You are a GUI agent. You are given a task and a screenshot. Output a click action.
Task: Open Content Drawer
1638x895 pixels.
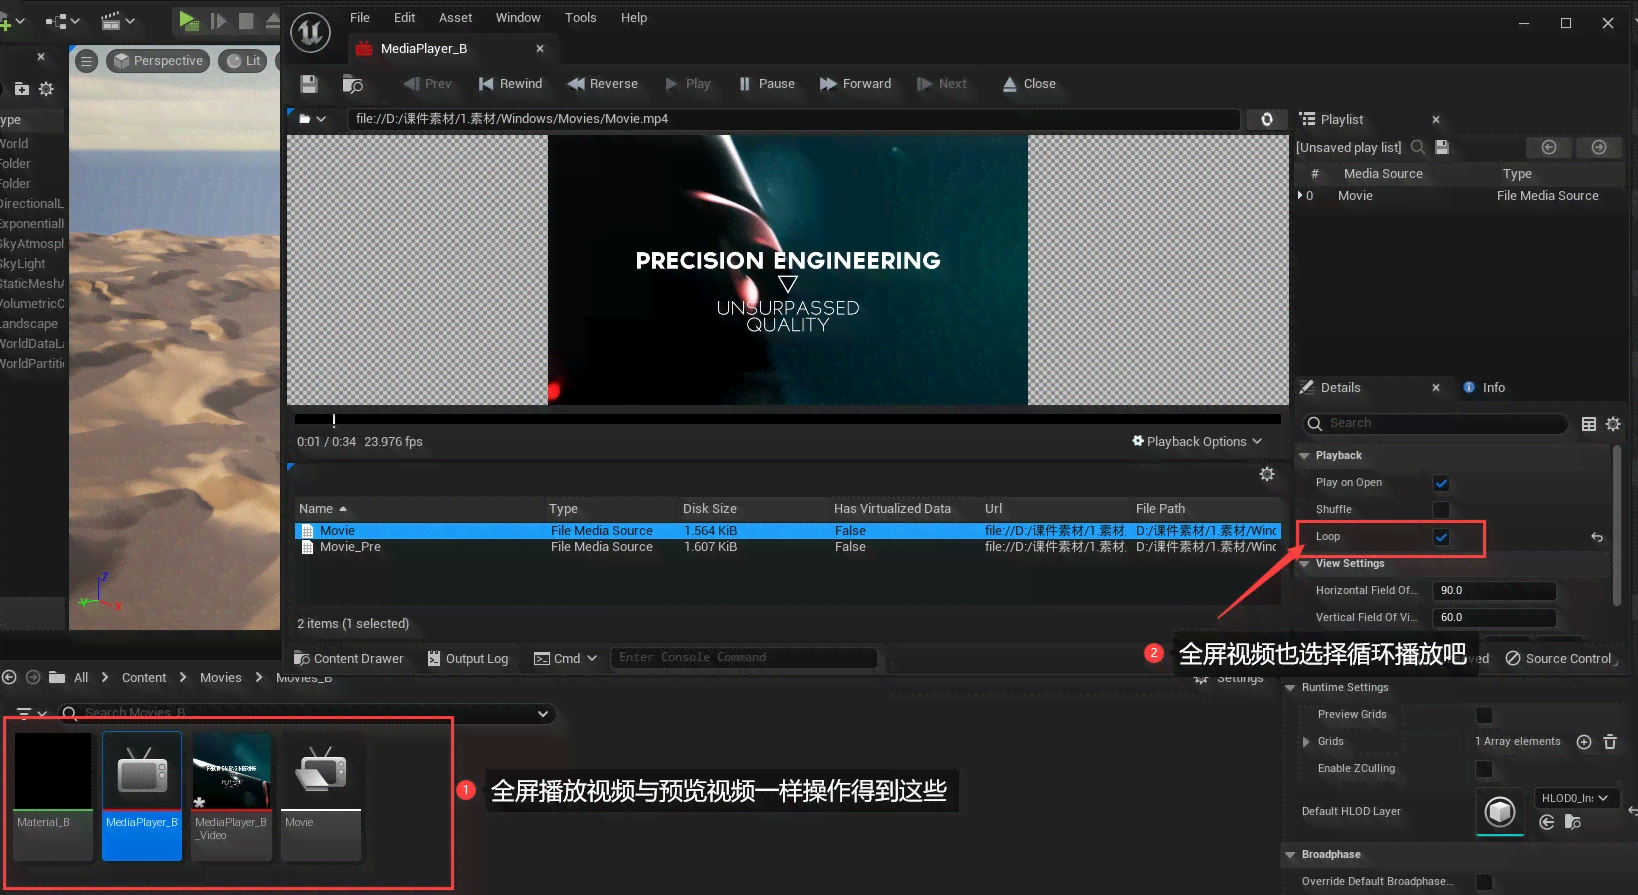click(x=349, y=659)
